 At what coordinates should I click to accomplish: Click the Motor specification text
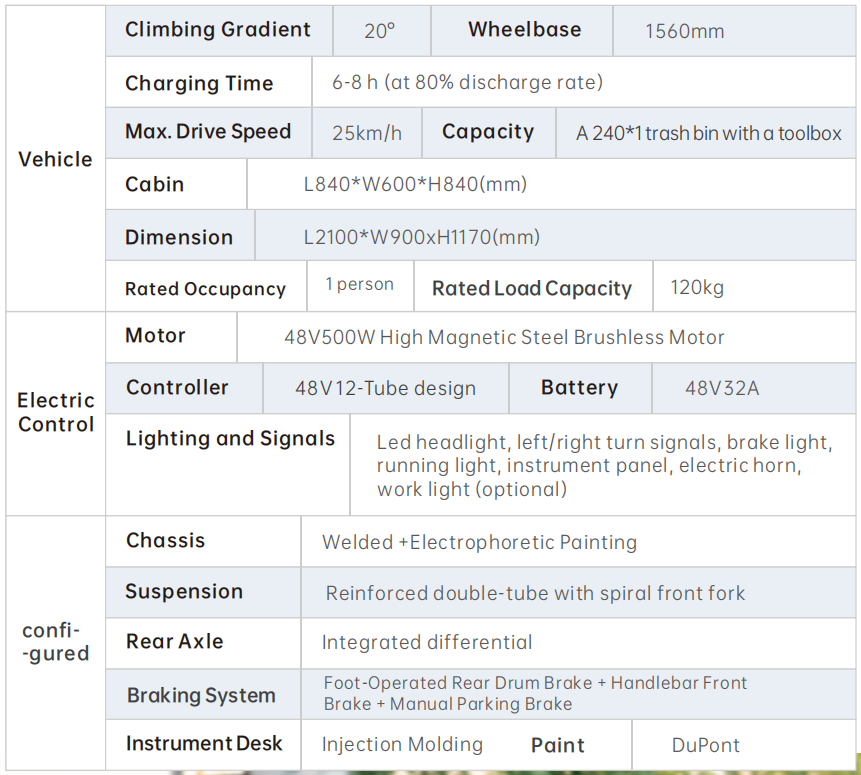click(504, 337)
